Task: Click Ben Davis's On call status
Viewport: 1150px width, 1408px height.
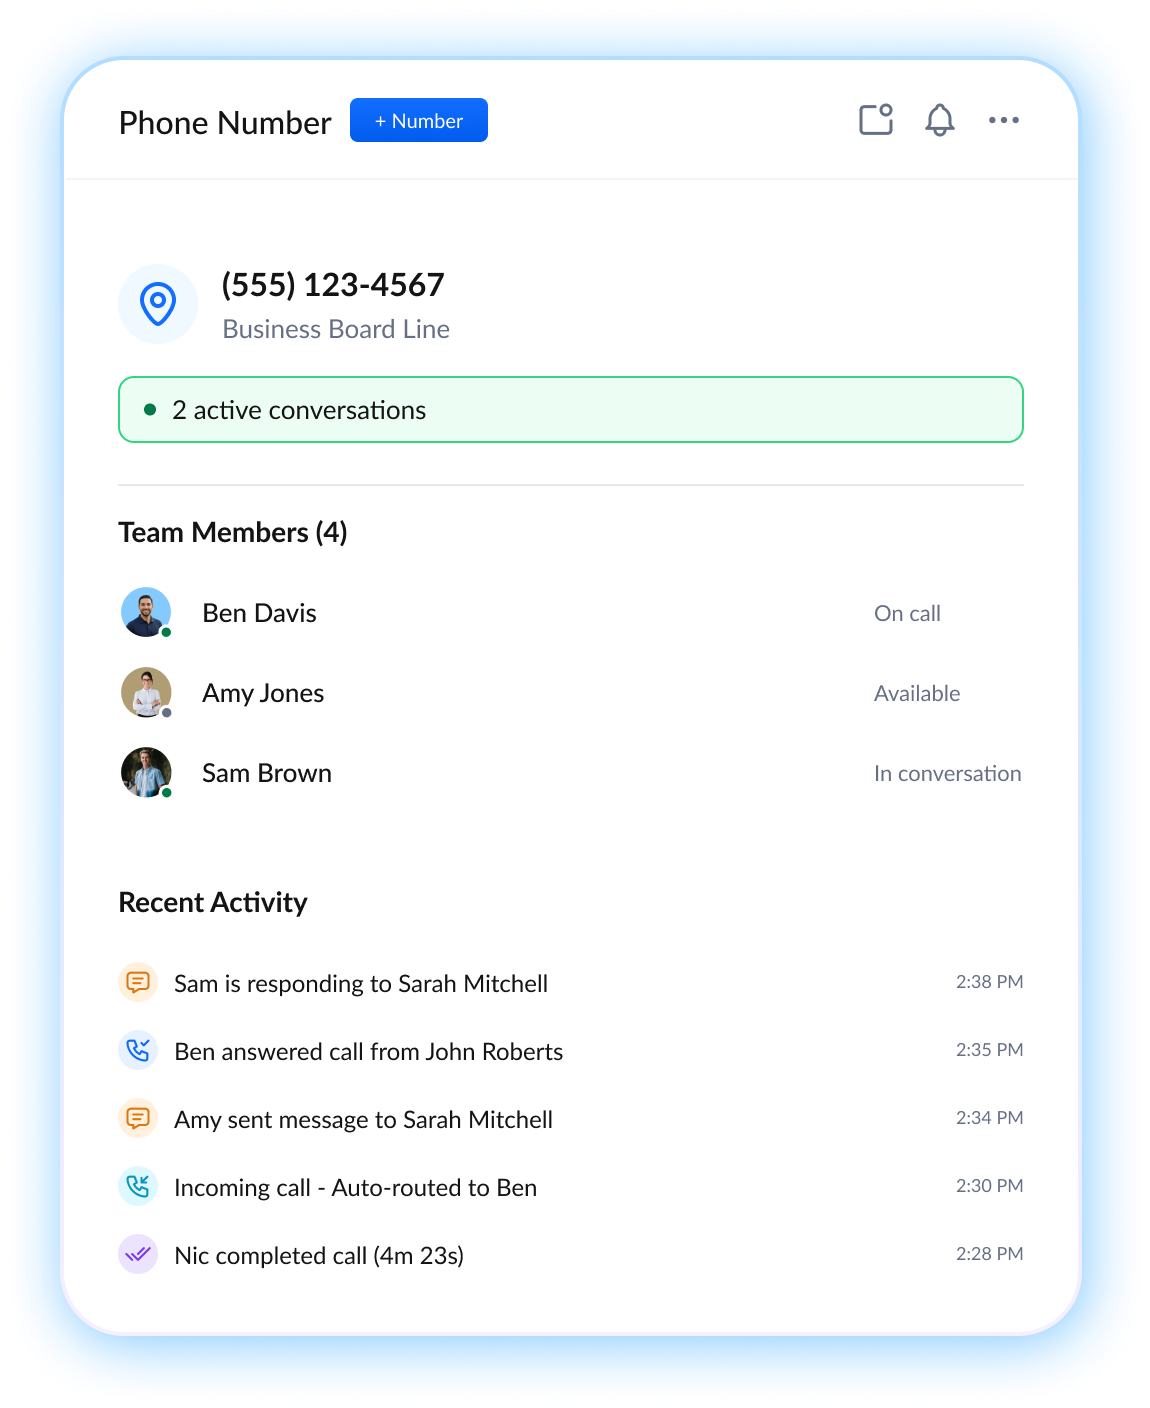Action: click(x=907, y=613)
